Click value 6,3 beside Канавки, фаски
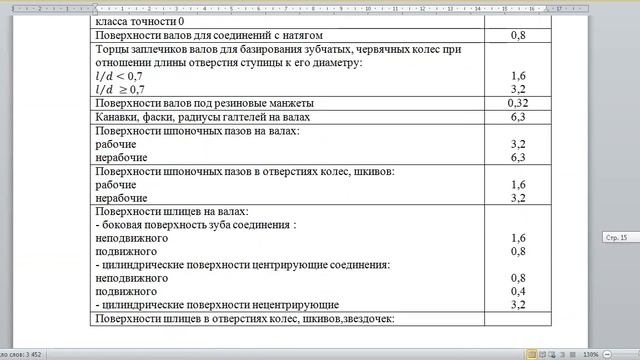The height and width of the screenshot is (360, 640). click(518, 117)
